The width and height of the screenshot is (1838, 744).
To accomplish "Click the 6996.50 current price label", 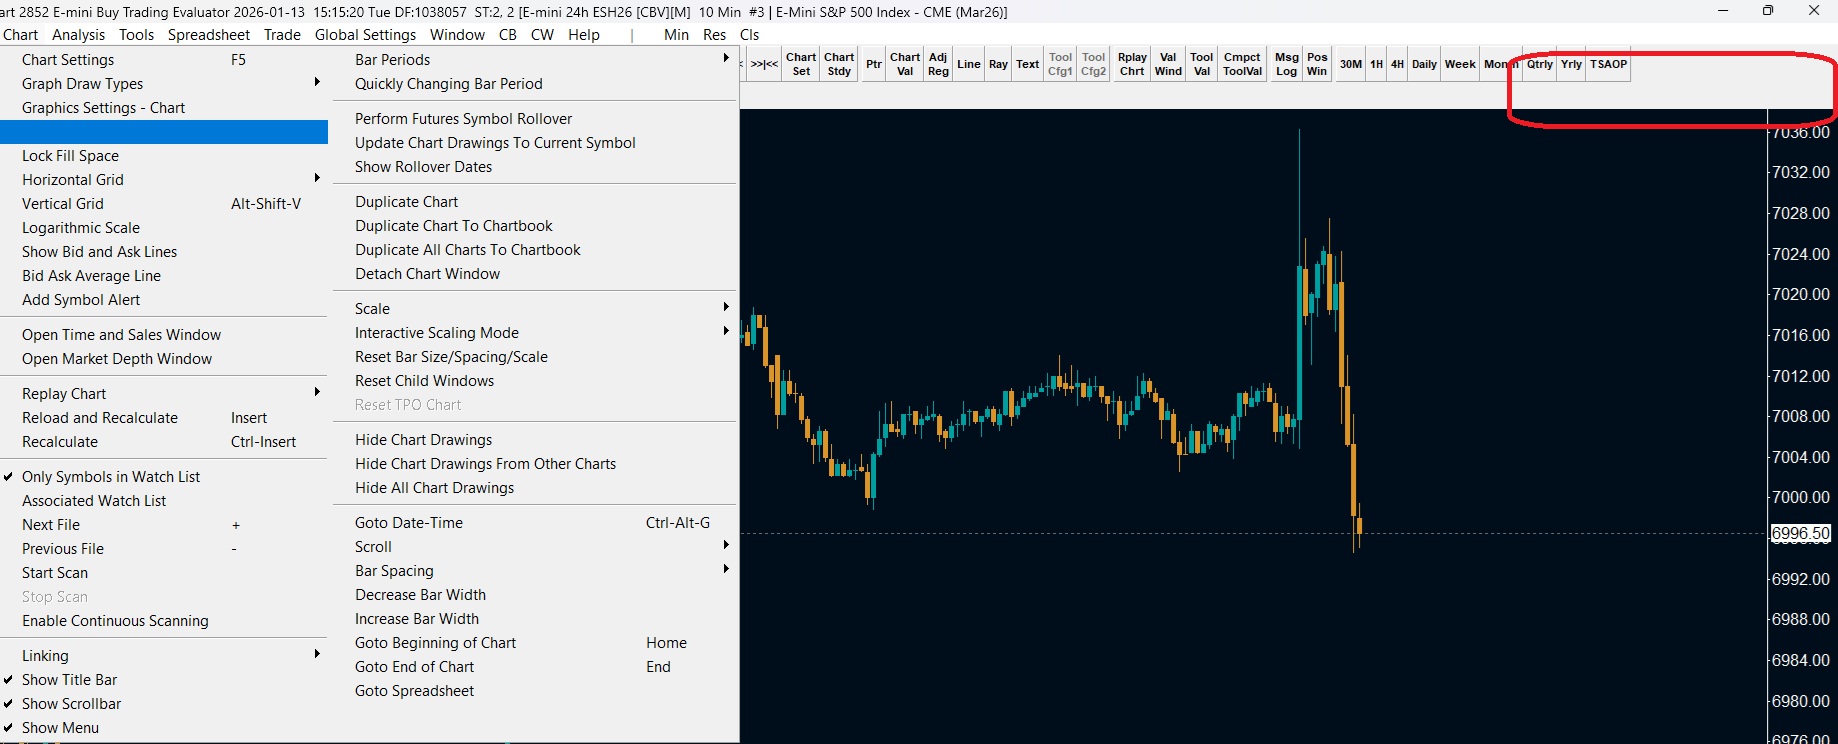I will (1801, 534).
